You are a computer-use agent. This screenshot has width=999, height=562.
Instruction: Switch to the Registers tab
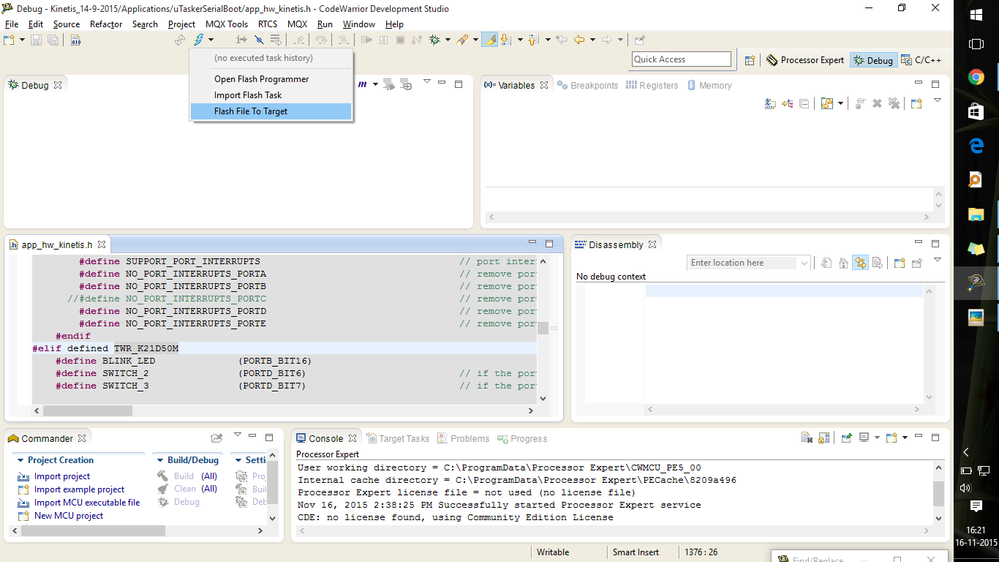[x=652, y=85]
